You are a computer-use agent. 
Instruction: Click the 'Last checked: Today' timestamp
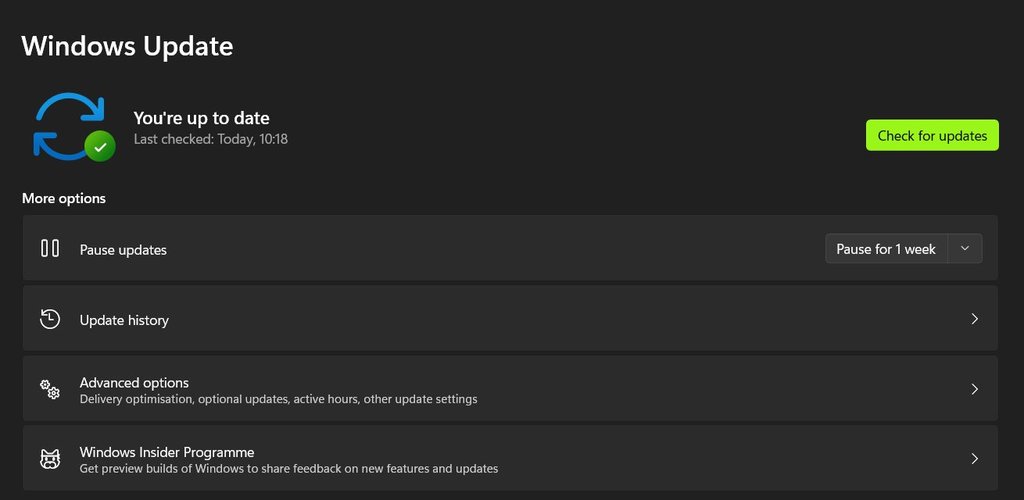click(x=210, y=139)
